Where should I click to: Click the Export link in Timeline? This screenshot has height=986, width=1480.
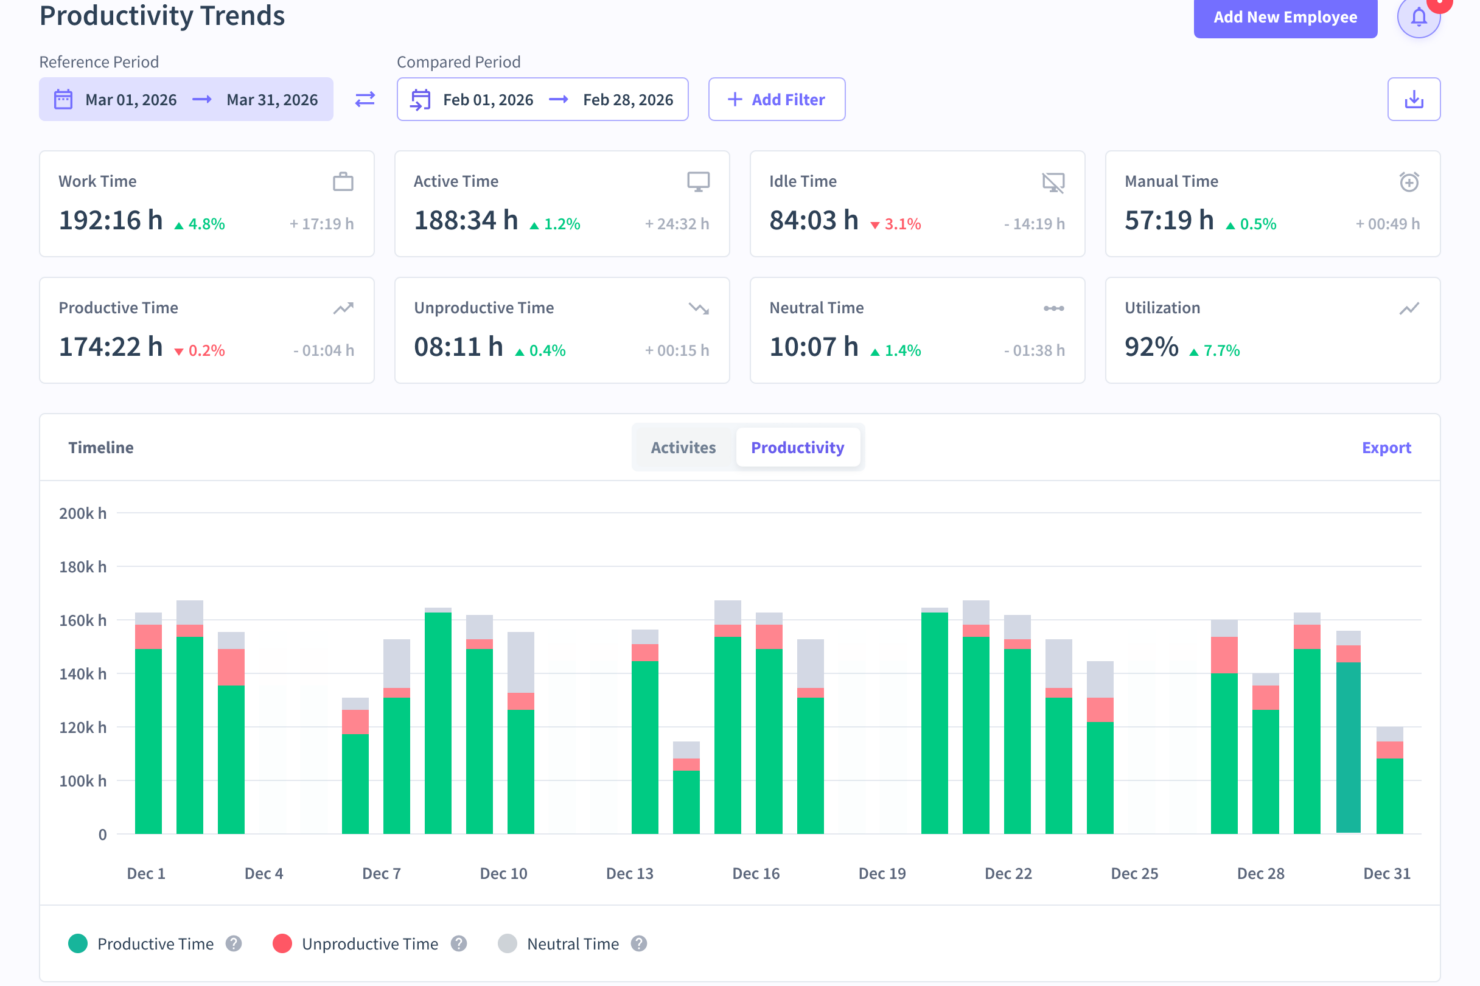point(1386,447)
